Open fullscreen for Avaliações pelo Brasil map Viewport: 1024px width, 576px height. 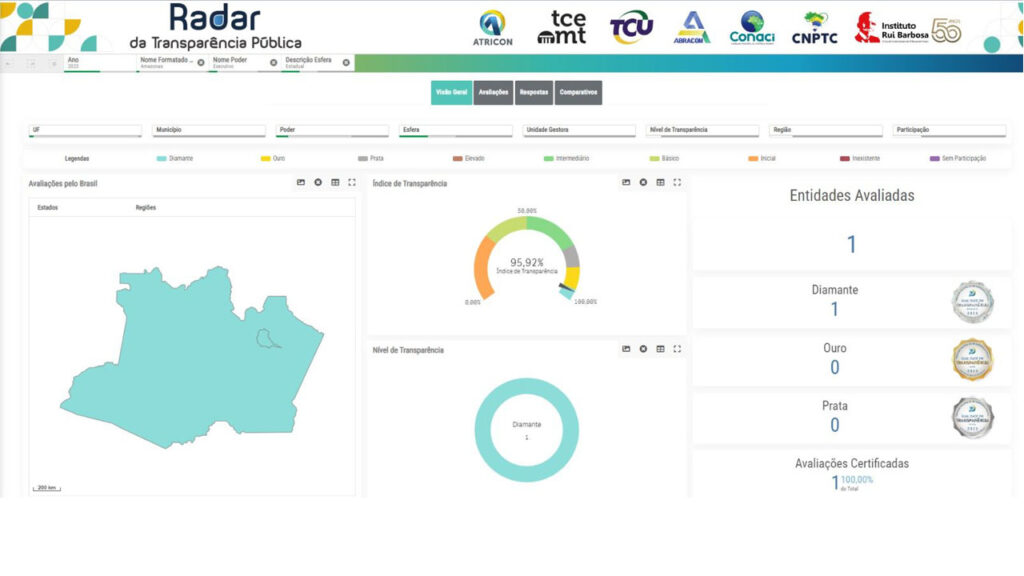click(x=352, y=182)
